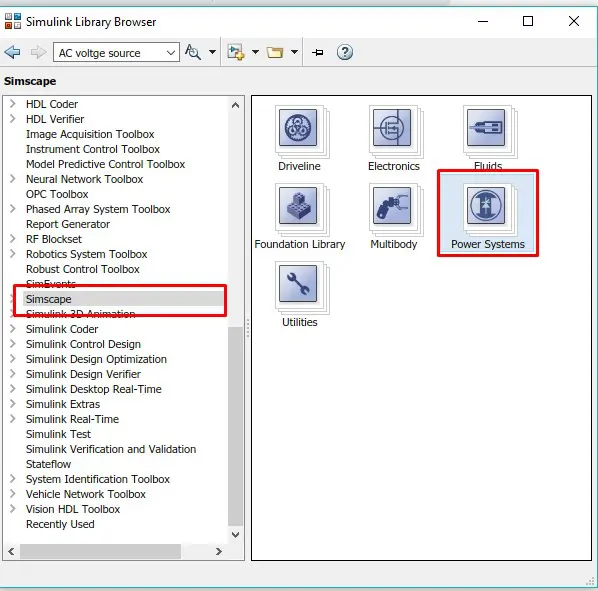Click the open folder icon
Image resolution: width=598 pixels, height=591 pixels.
click(x=275, y=52)
